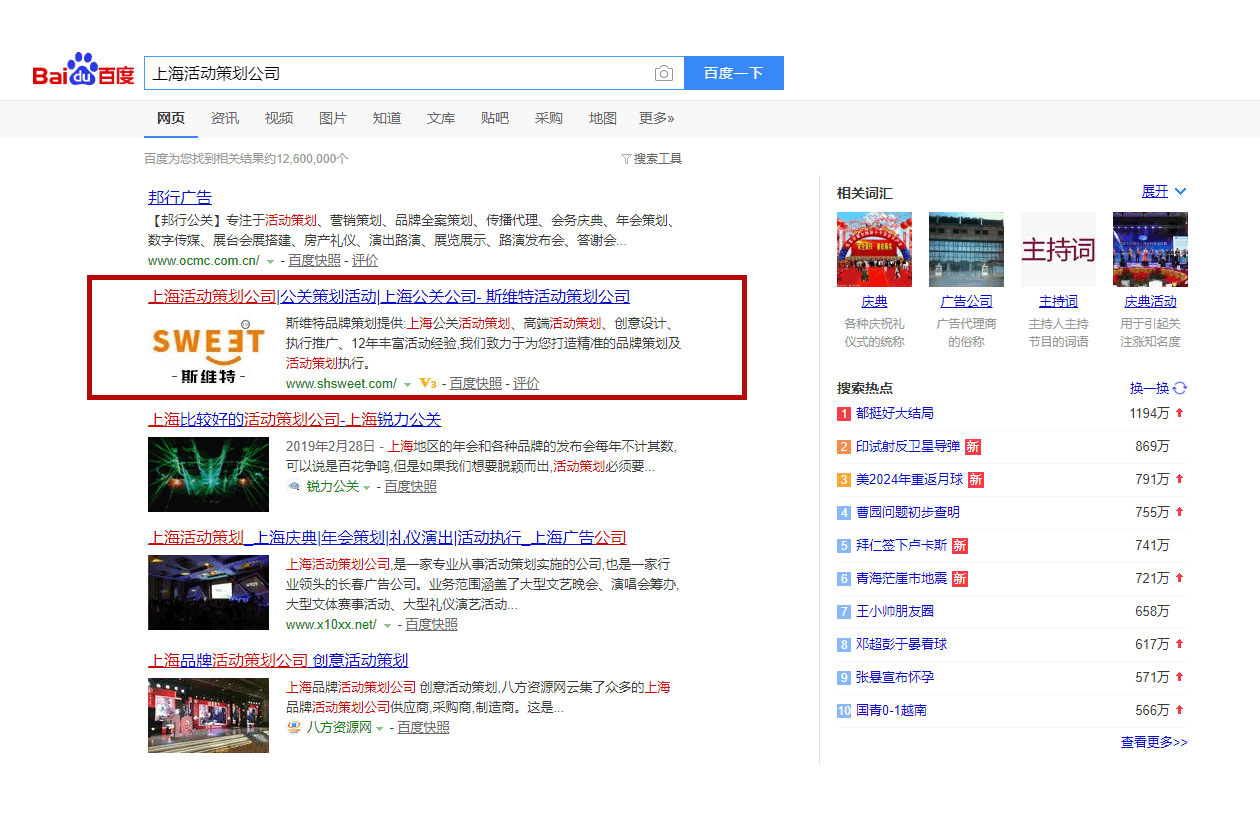
Task: Expand dropdown arrow beside www.shsweet.com
Action: (408, 384)
